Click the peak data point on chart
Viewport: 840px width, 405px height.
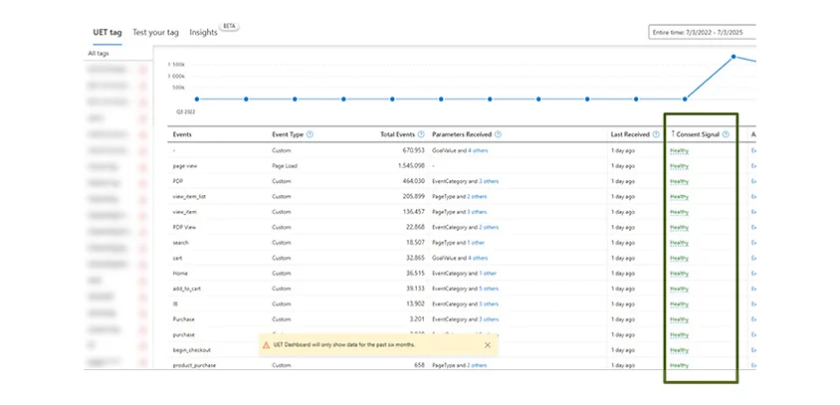[734, 56]
